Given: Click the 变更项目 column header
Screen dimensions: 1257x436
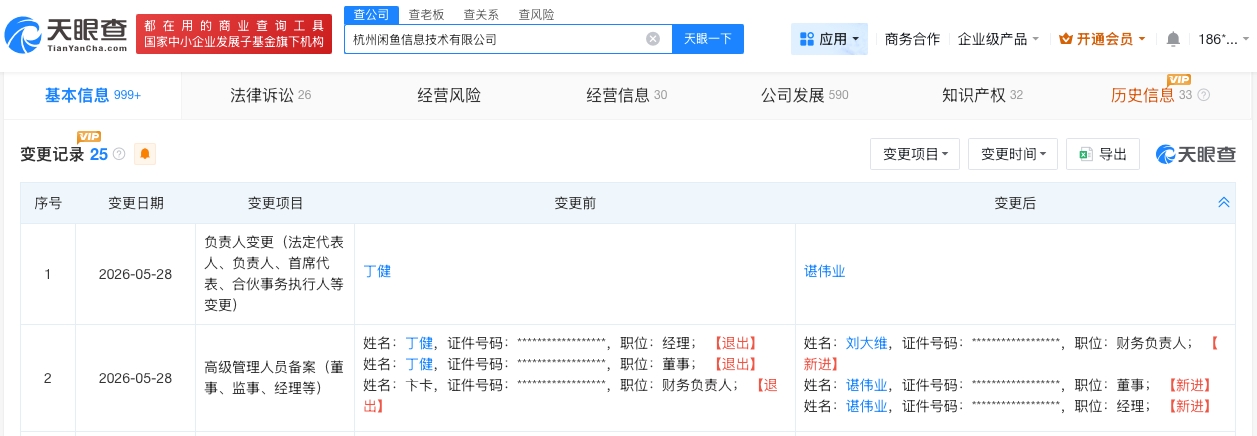Looking at the screenshot, I should click(275, 203).
